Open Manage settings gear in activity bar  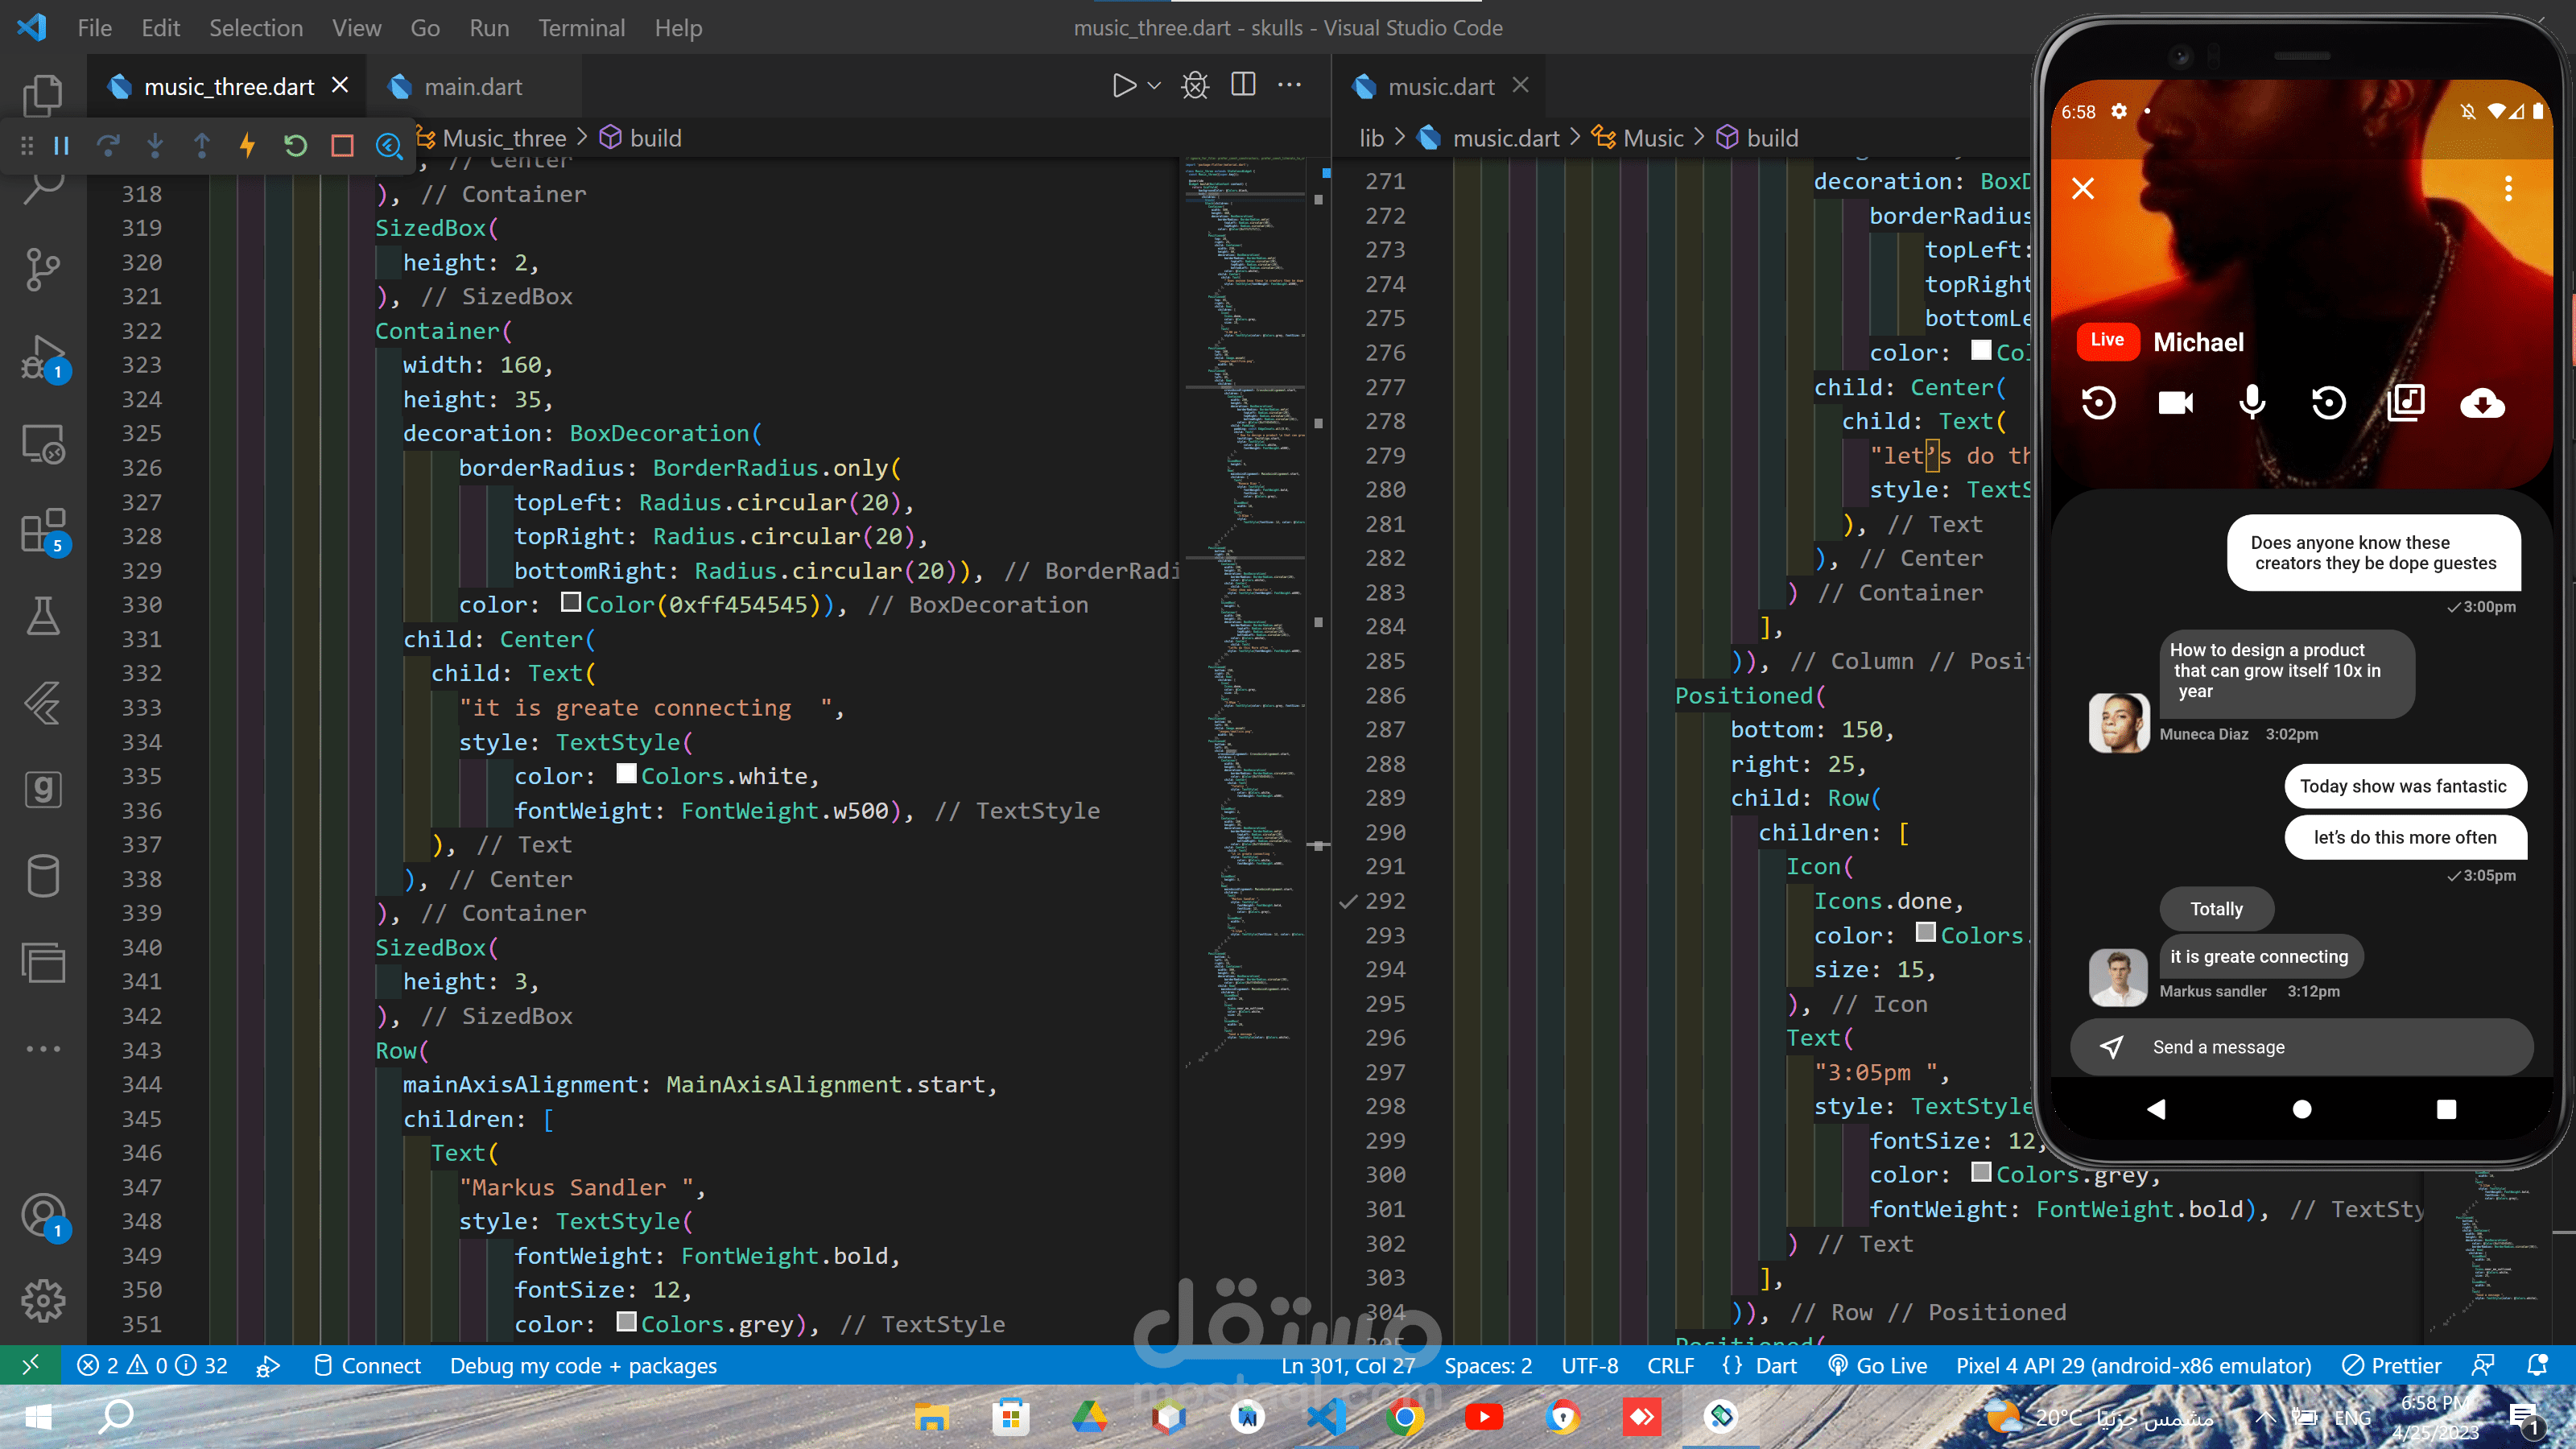point(42,1300)
